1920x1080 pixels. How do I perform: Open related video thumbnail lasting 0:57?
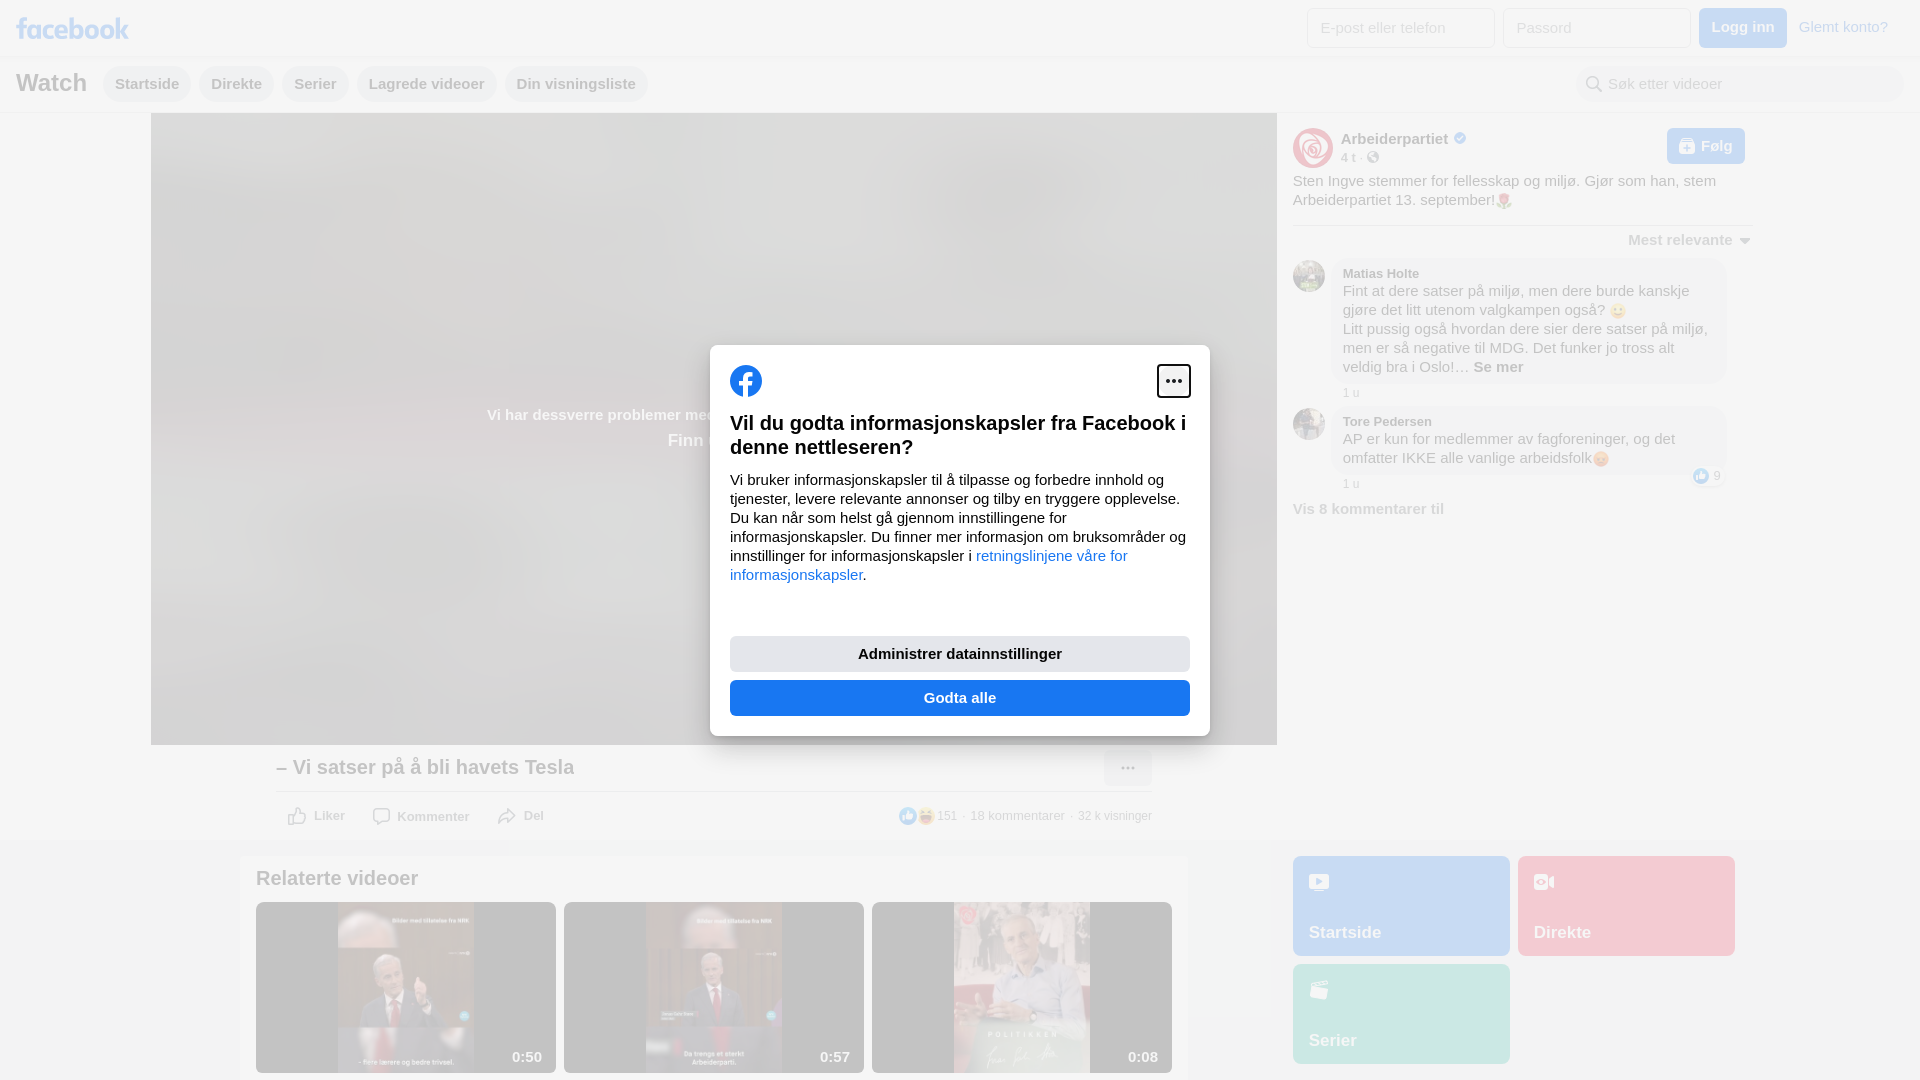point(714,988)
